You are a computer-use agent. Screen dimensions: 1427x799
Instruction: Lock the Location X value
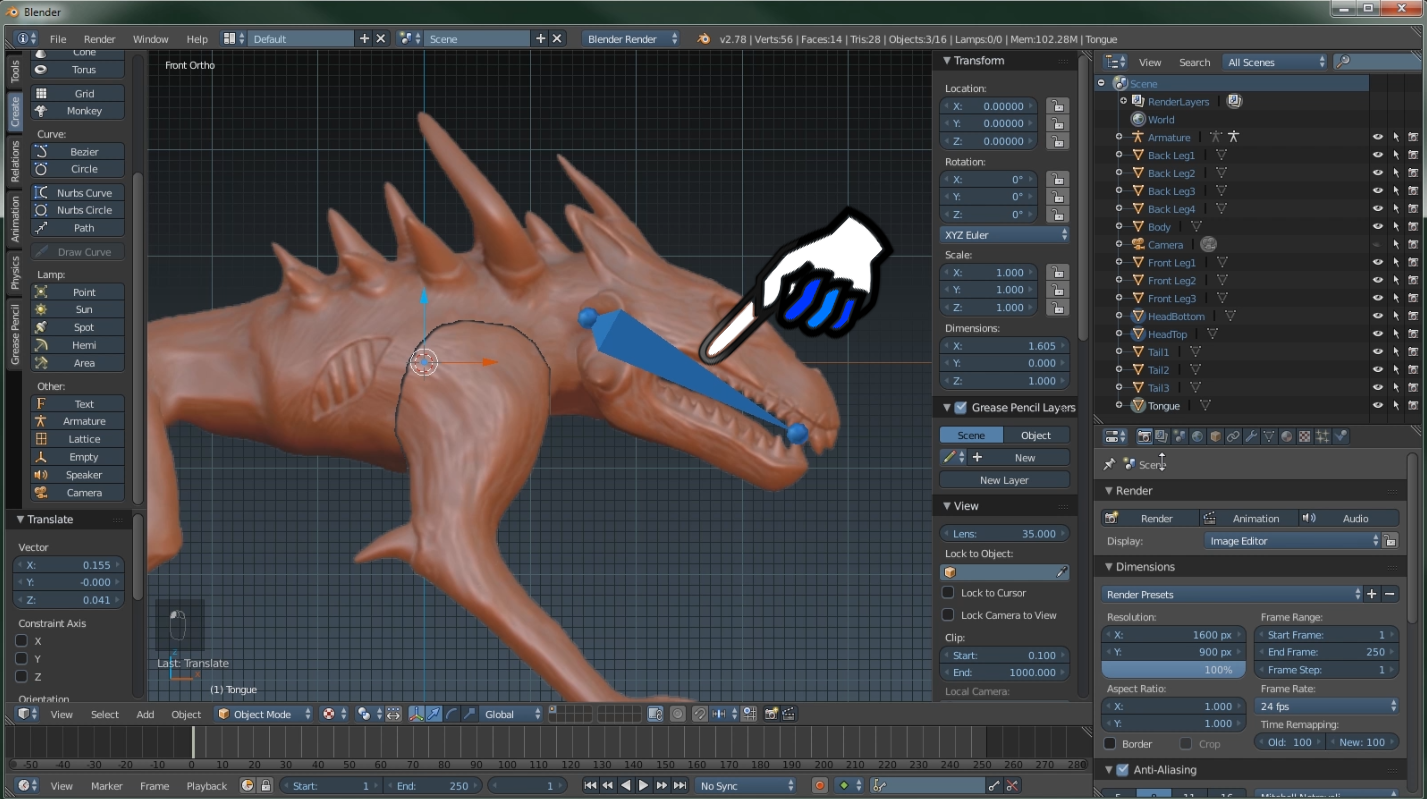point(1057,106)
